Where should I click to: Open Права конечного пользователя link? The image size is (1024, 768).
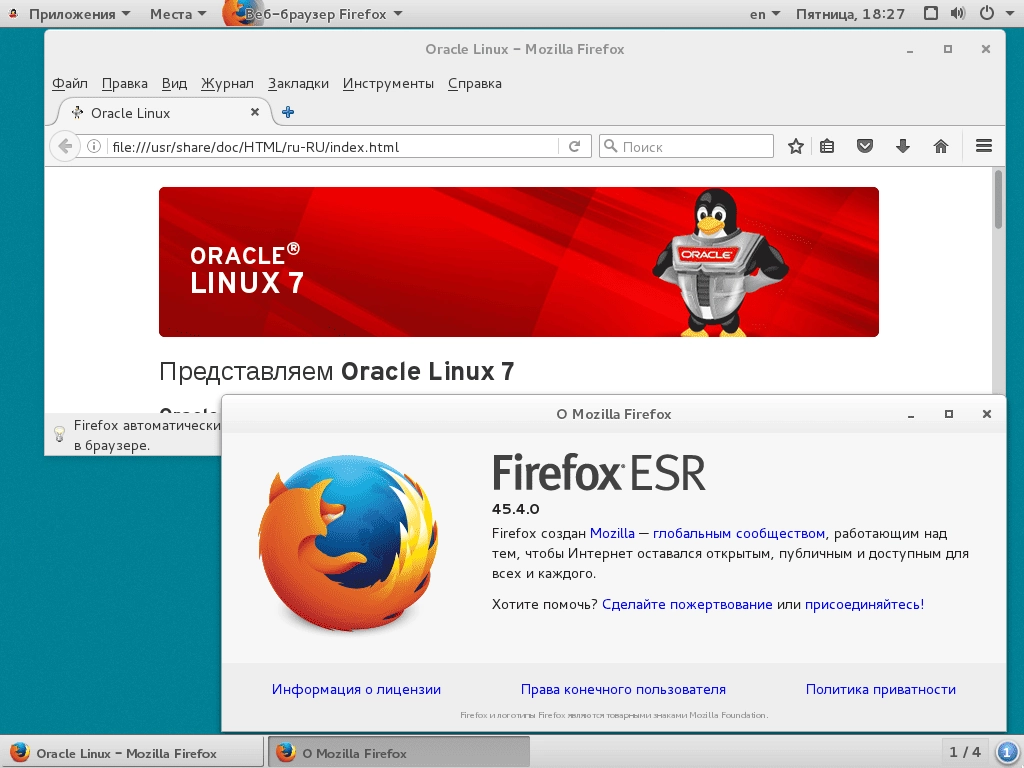[x=623, y=689]
